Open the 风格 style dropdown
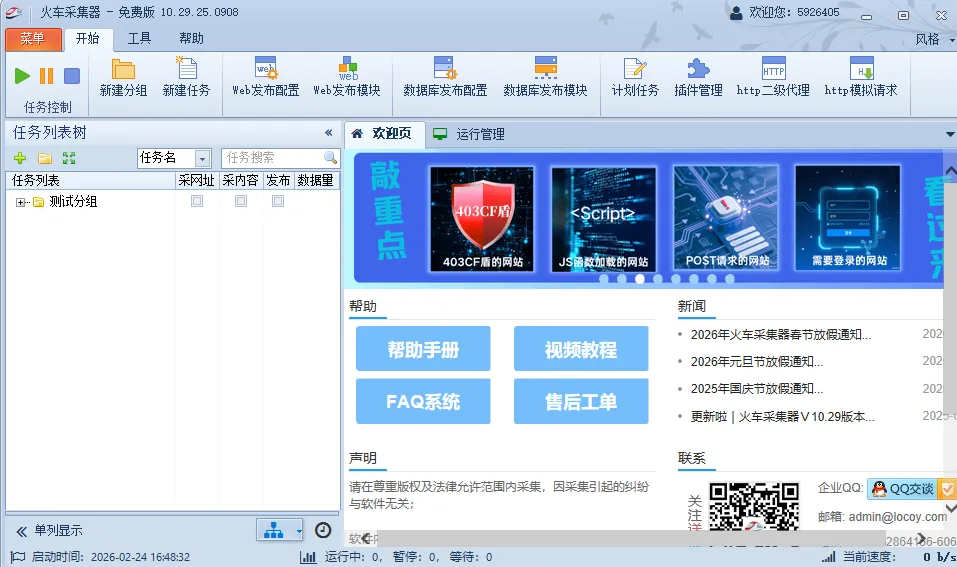Image resolution: width=957 pixels, height=567 pixels. 932,39
